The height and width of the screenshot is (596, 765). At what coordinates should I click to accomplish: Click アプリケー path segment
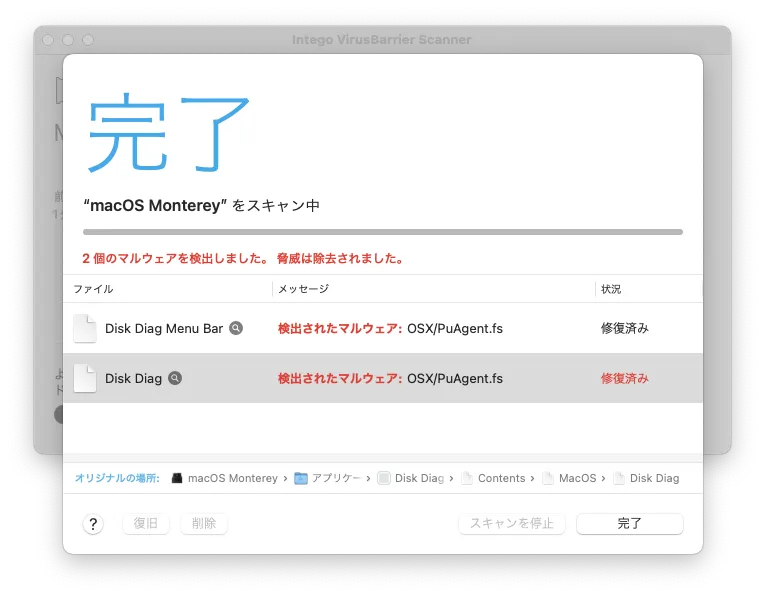pyautogui.click(x=337, y=478)
